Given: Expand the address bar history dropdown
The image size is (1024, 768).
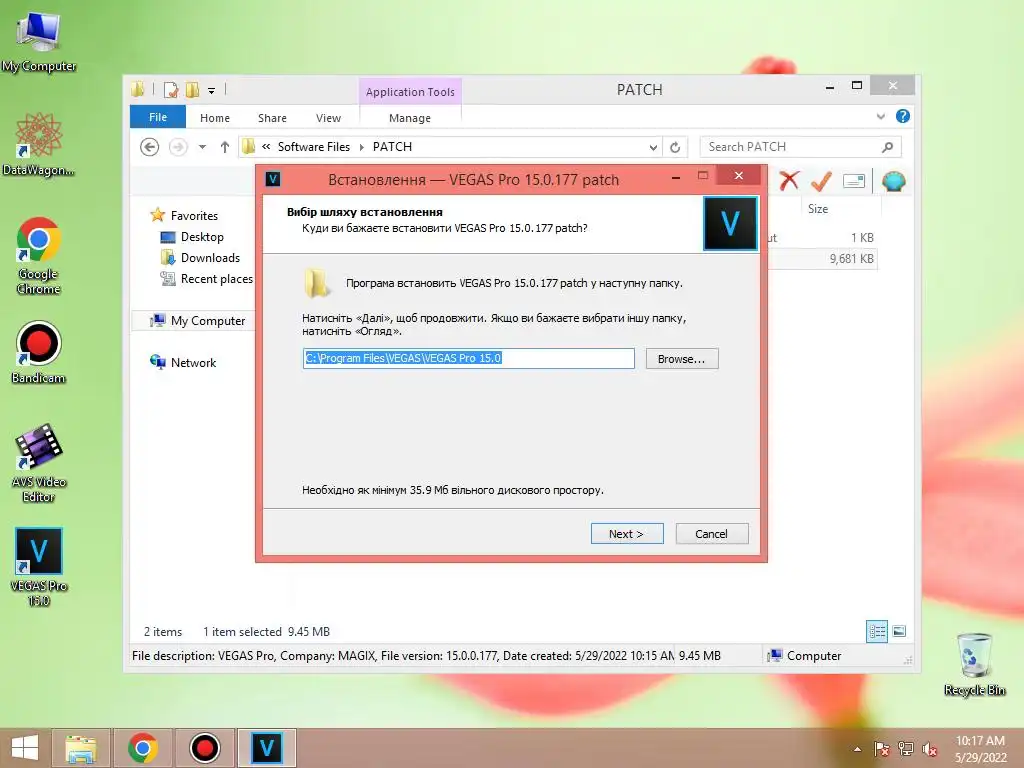Looking at the screenshot, I should [x=653, y=147].
